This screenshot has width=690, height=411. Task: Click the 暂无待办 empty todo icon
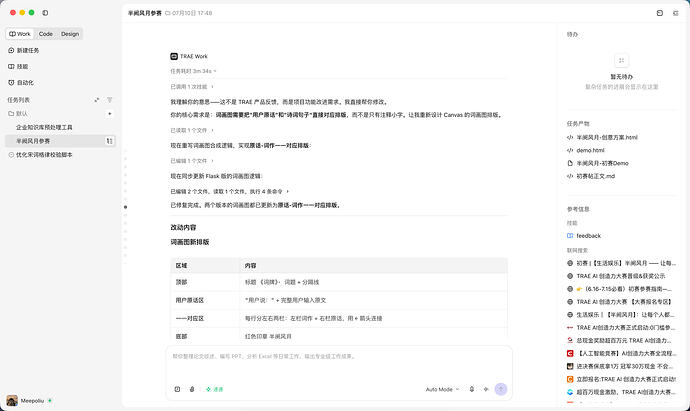(x=621, y=61)
